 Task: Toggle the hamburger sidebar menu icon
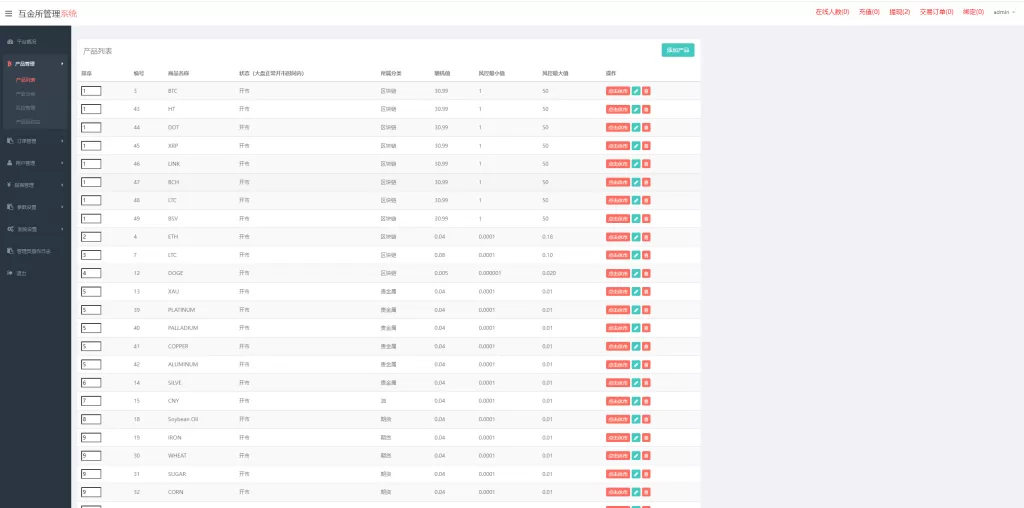(8, 13)
